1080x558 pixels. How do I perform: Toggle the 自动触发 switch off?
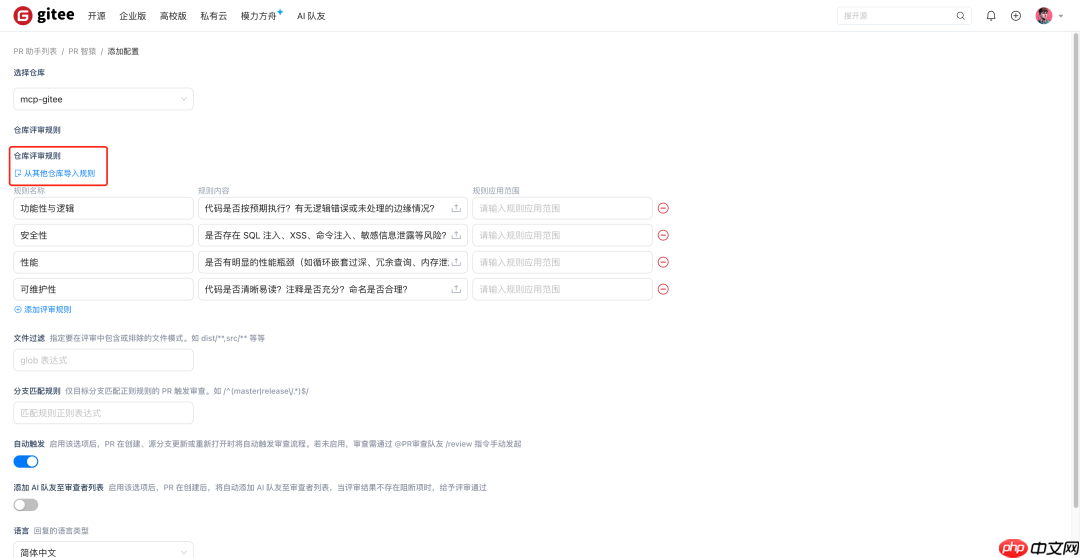coord(25,462)
